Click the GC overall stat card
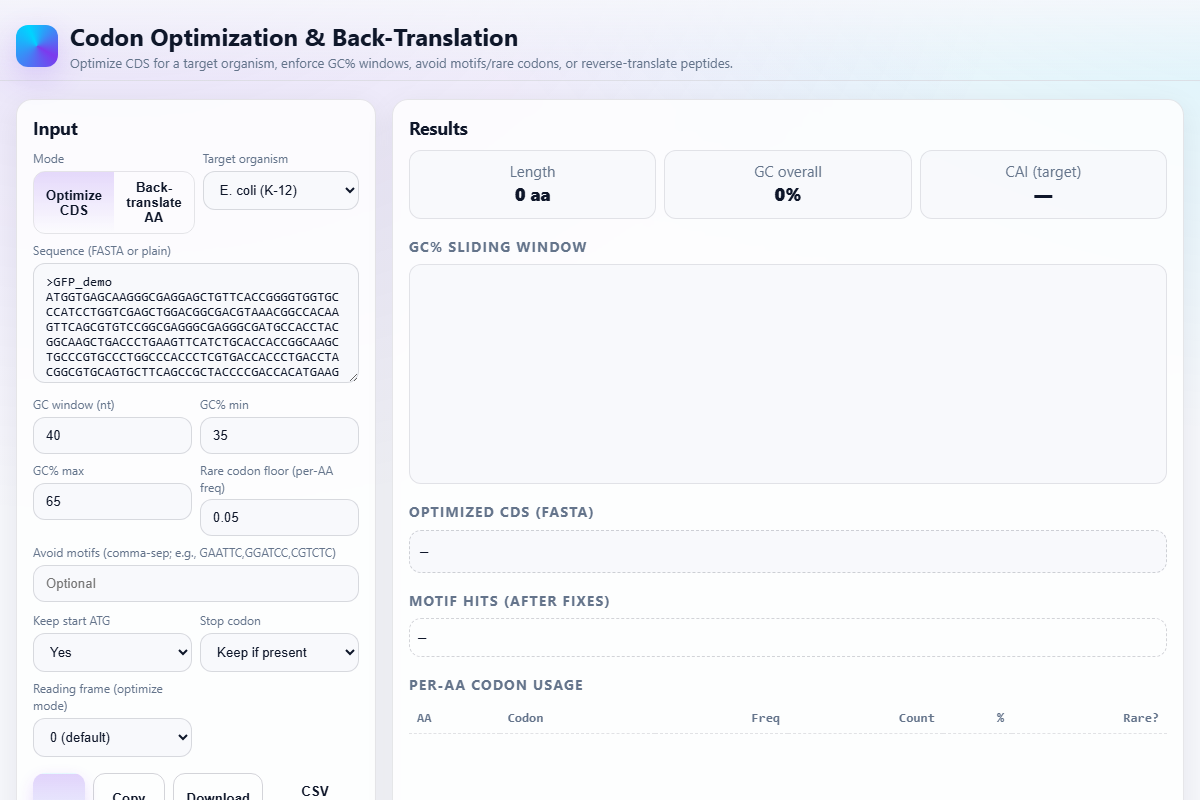Screen dimensions: 1200x800 click(788, 184)
